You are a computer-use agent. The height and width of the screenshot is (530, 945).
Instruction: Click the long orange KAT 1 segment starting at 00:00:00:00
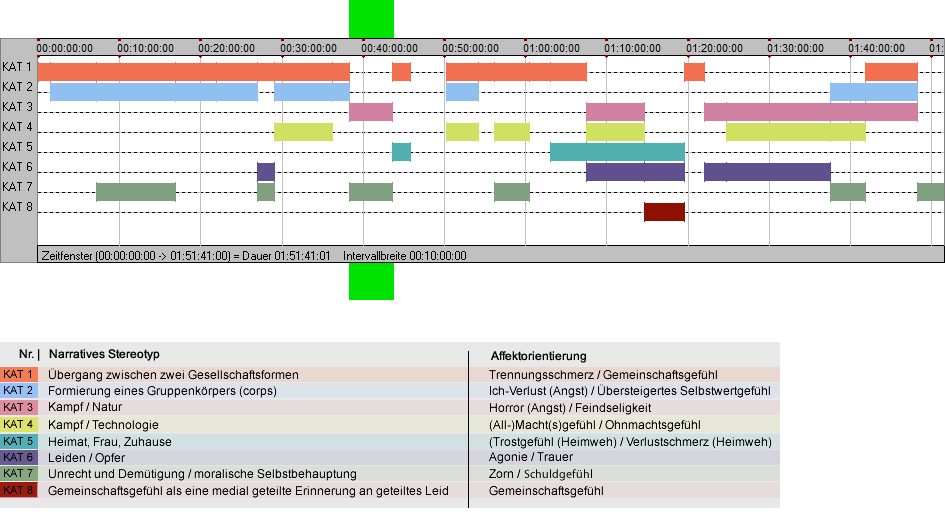pyautogui.click(x=193, y=72)
